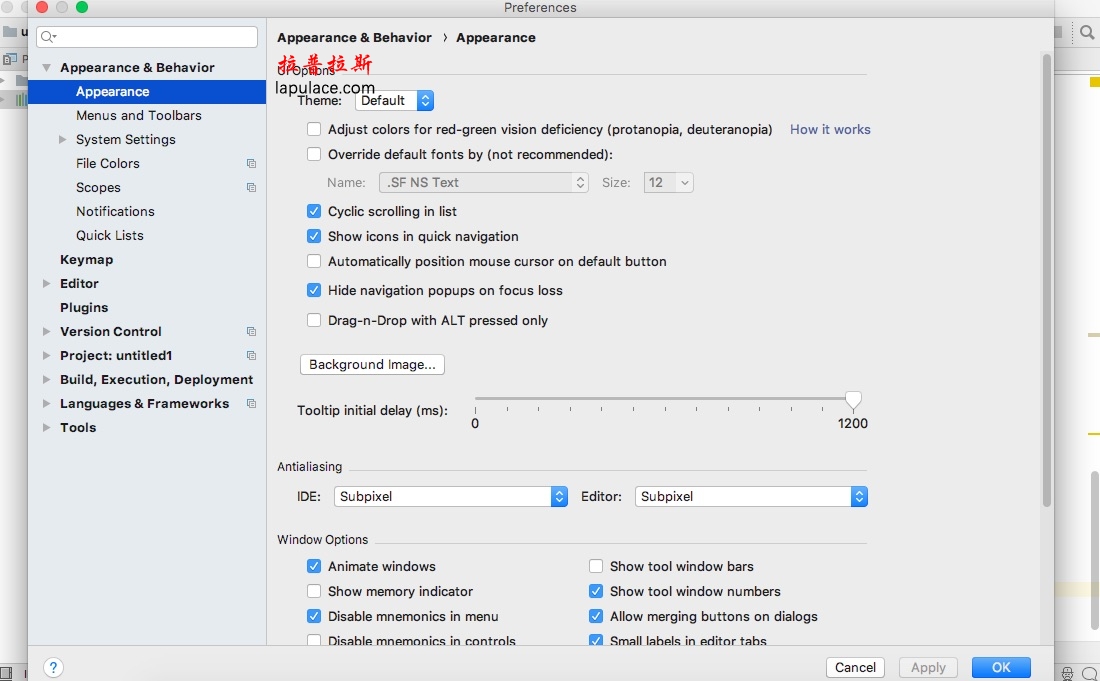Open the Theme dropdown

pos(394,100)
